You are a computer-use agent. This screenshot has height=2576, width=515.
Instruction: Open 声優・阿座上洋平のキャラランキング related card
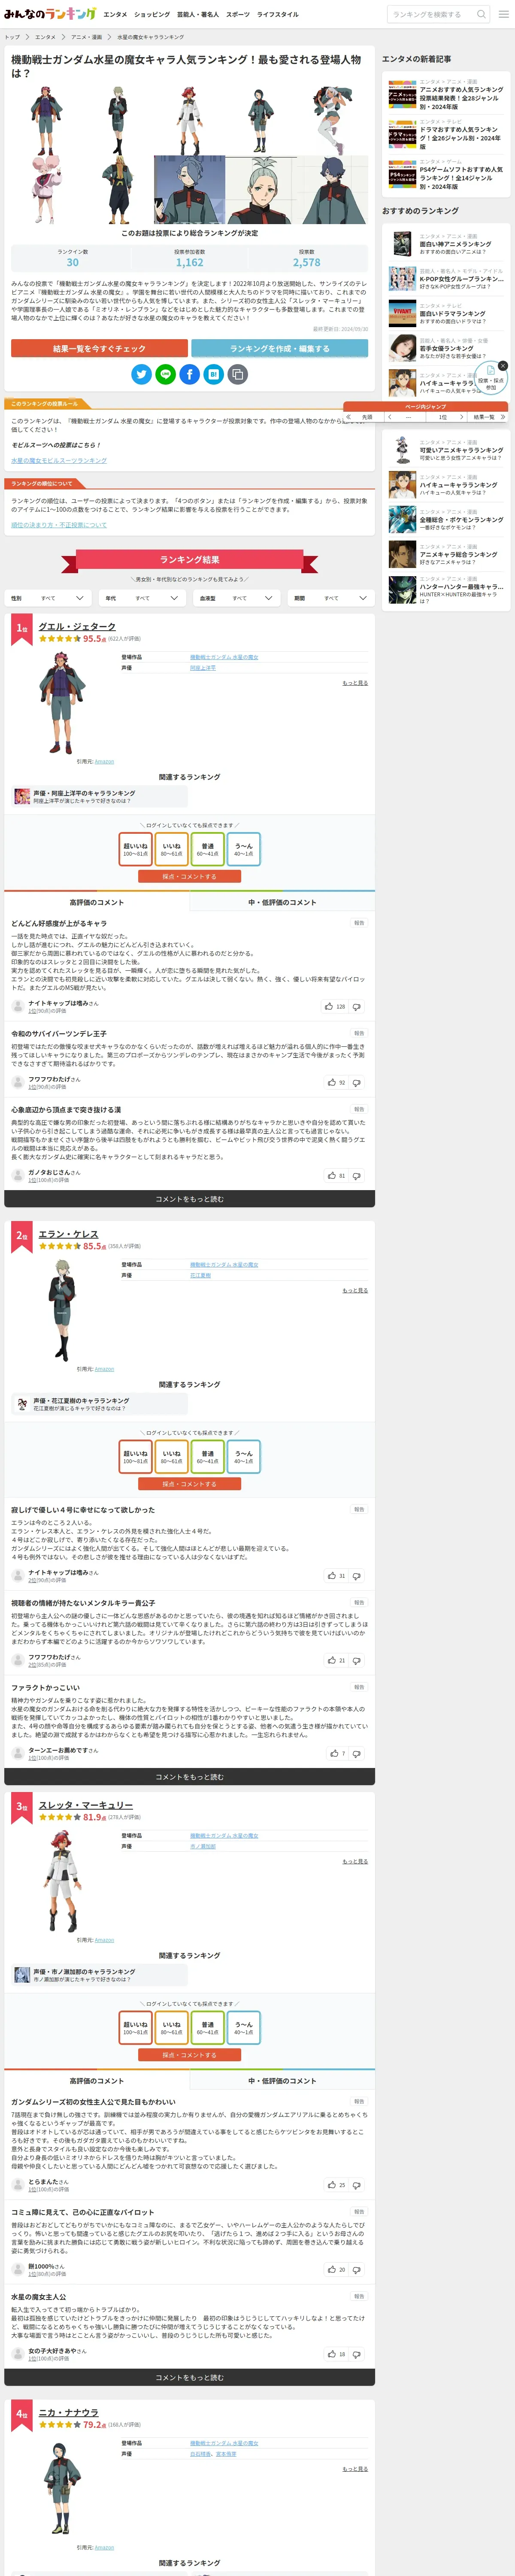tap(99, 796)
